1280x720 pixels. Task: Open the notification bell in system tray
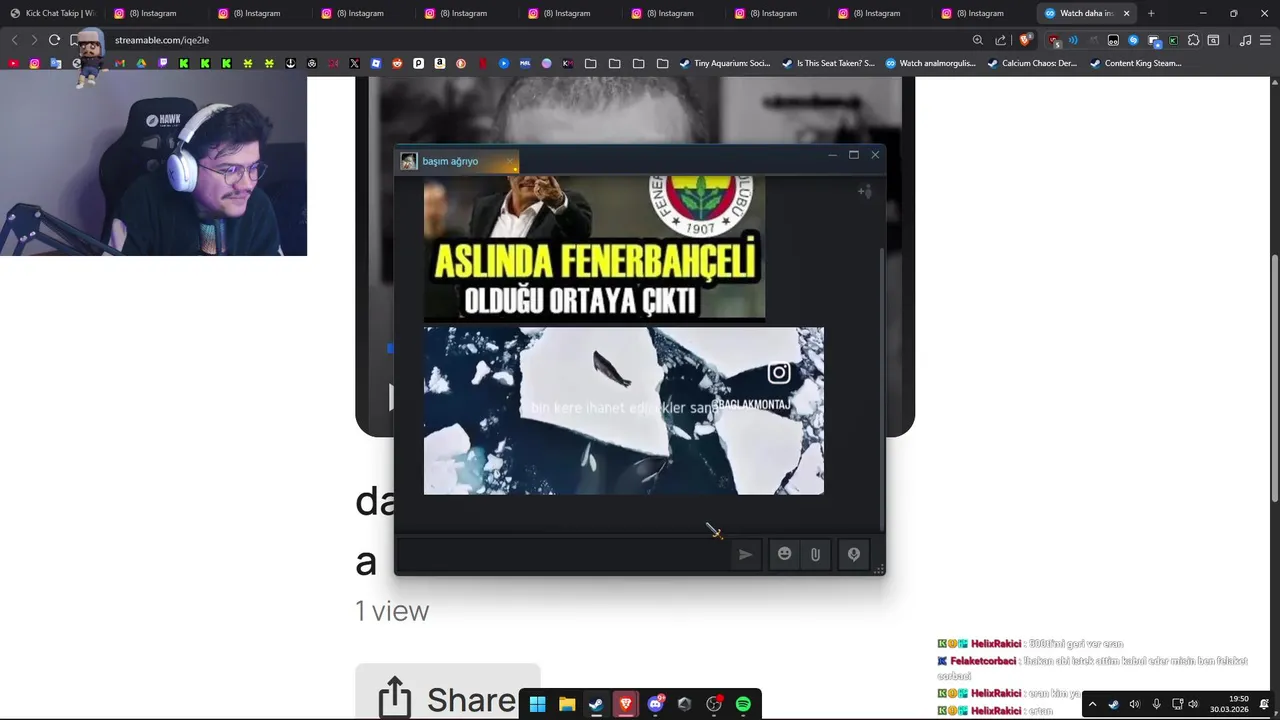1265,704
